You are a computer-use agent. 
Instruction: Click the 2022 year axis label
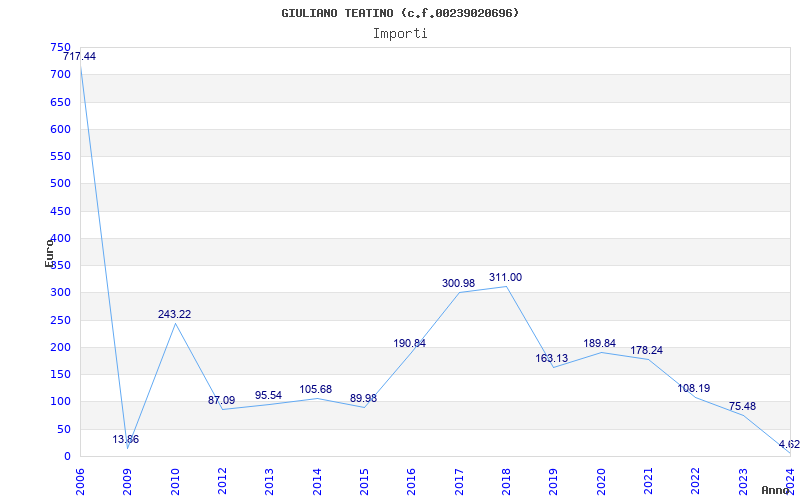(x=696, y=481)
